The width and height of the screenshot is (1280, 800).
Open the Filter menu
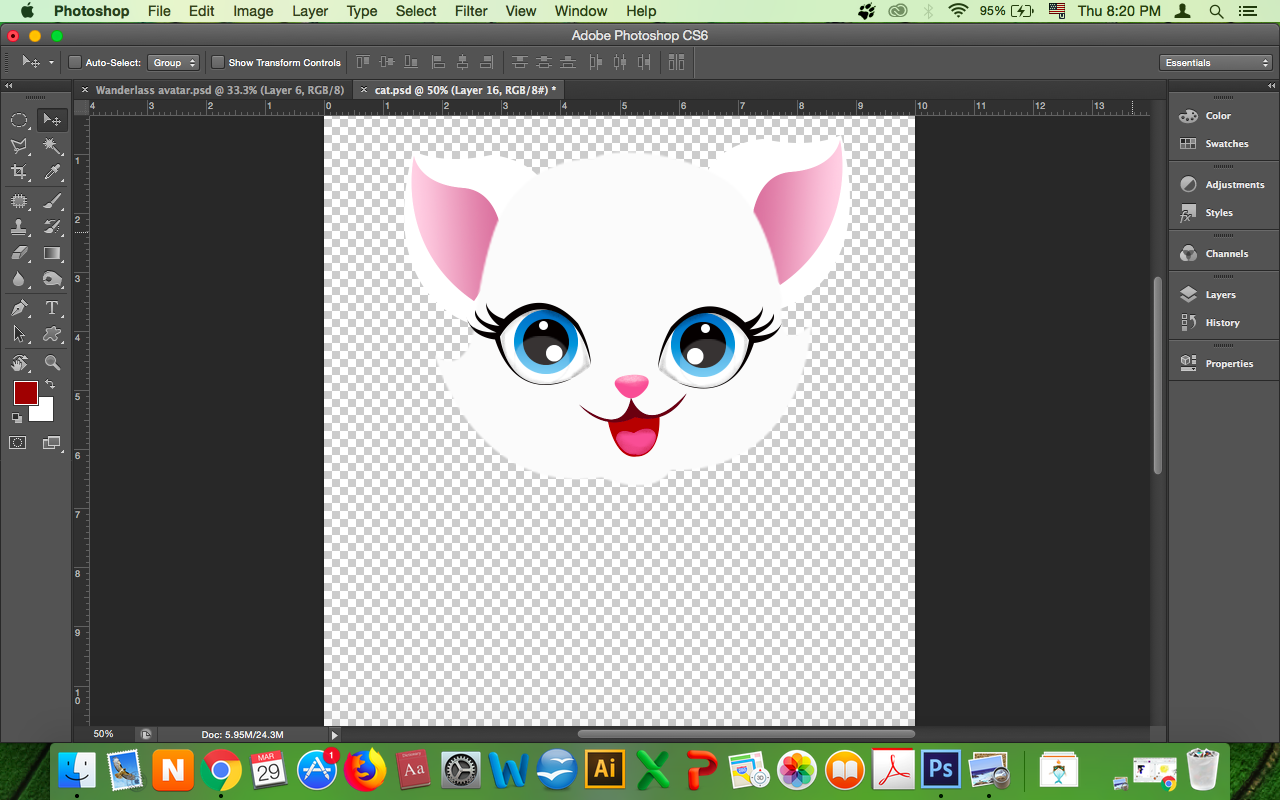[x=471, y=11]
